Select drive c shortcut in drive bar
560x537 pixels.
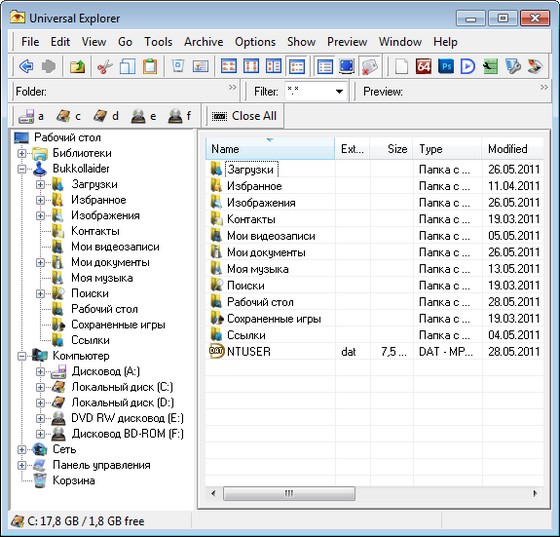click(68, 116)
